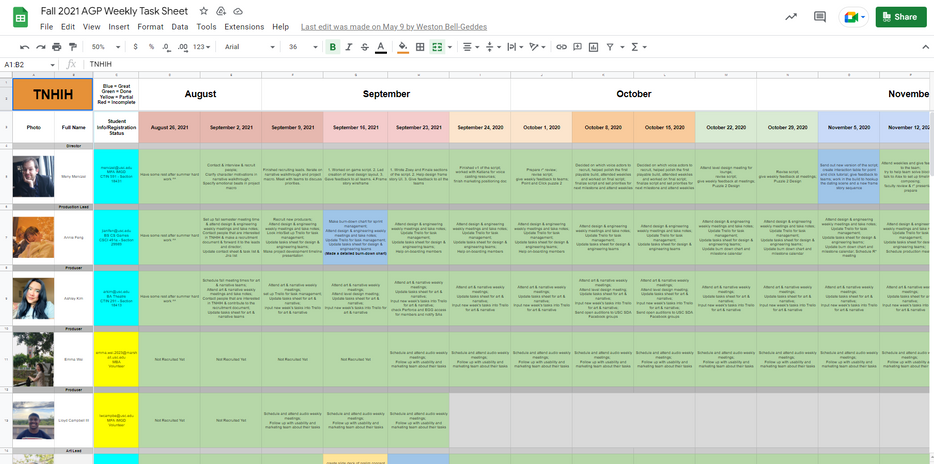The width and height of the screenshot is (934, 464).
Task: Open last edit version history link
Action: 394,27
